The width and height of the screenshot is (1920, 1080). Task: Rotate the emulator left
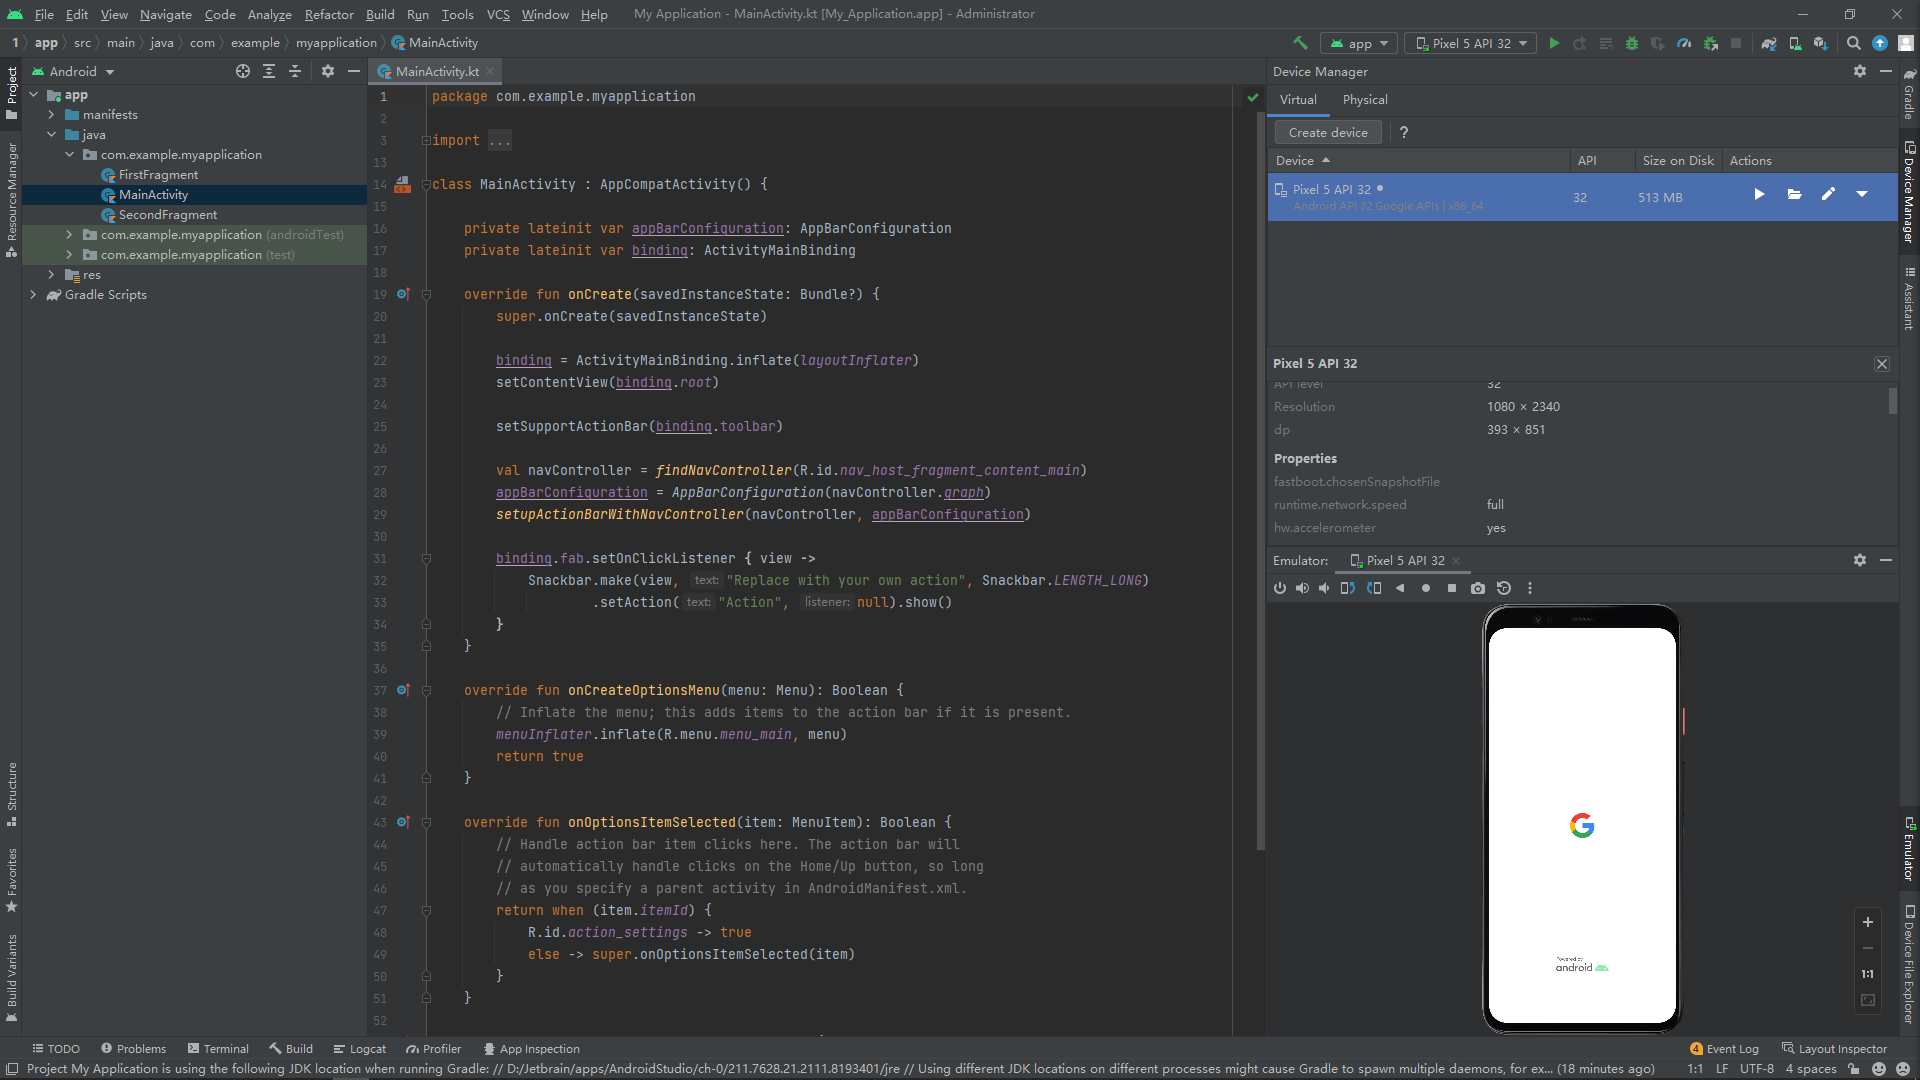pyautogui.click(x=1347, y=588)
